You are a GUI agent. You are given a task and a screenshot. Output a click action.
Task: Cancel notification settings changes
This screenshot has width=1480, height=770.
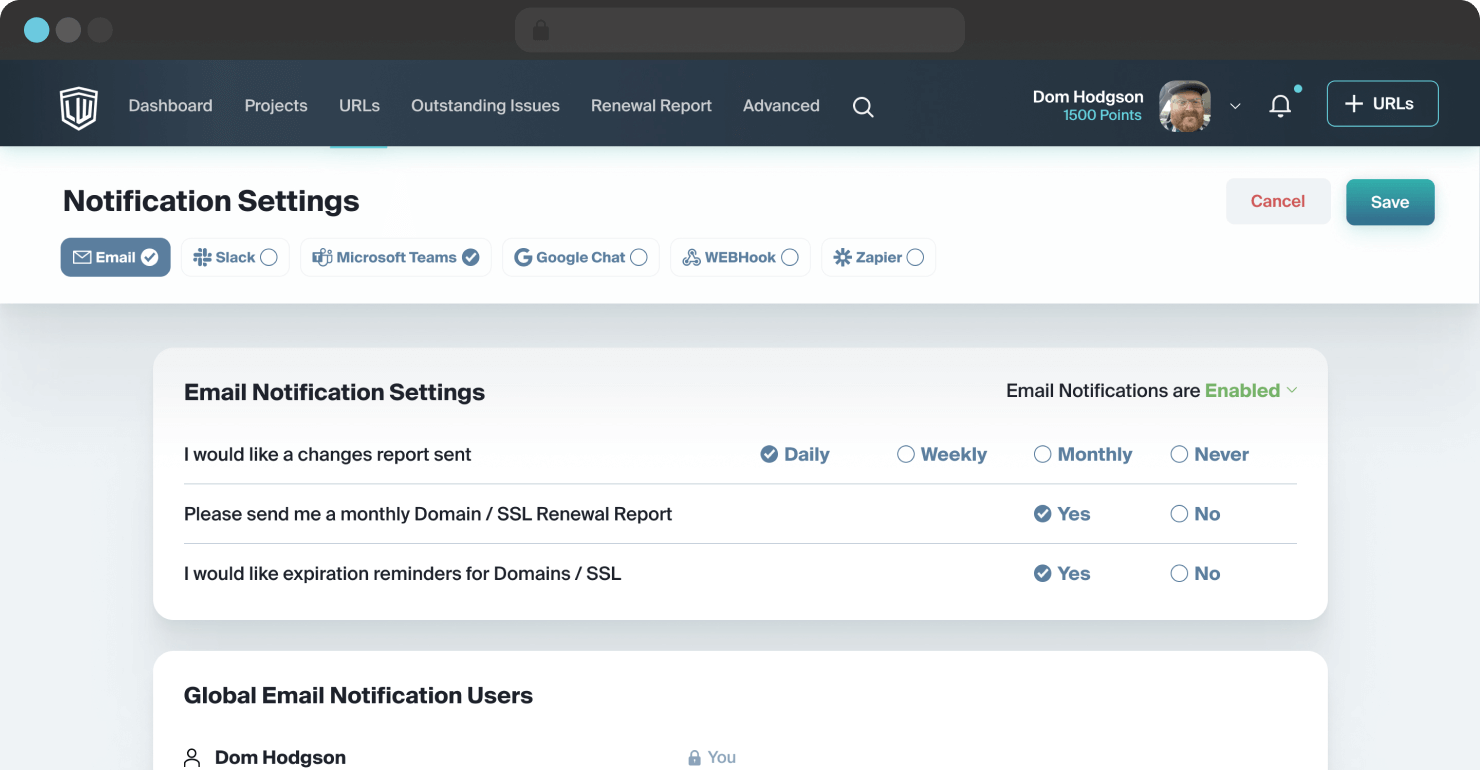[x=1278, y=201]
